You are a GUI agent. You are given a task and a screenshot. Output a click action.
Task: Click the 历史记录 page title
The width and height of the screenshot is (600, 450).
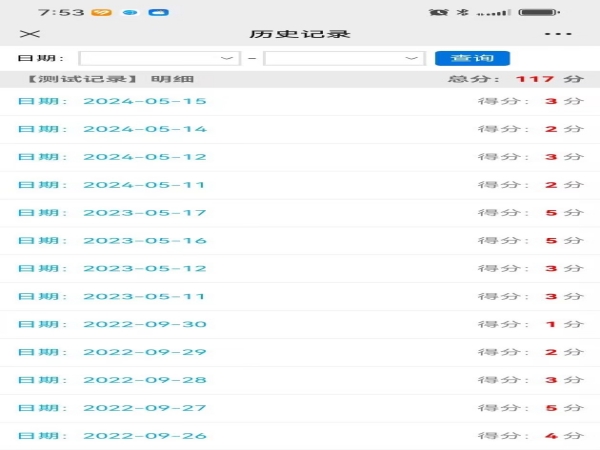(300, 34)
